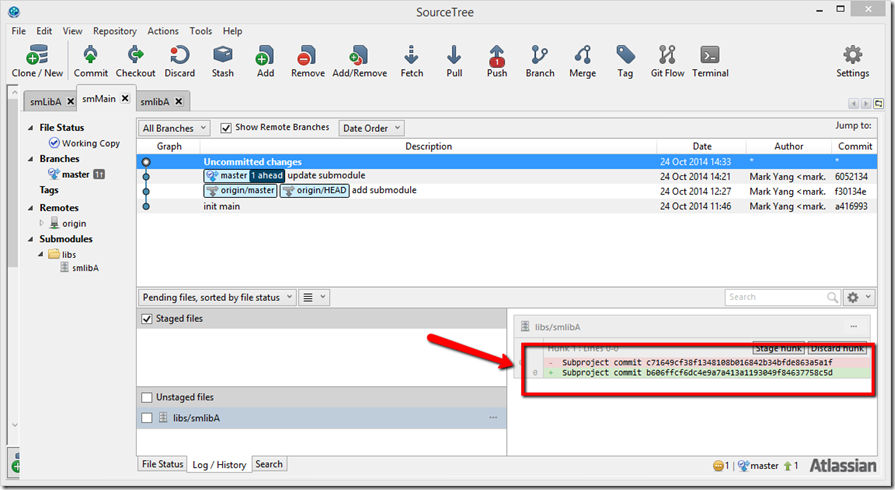Switch to the Search bottom tab
Screen dimensions: 895x490
pos(269,464)
